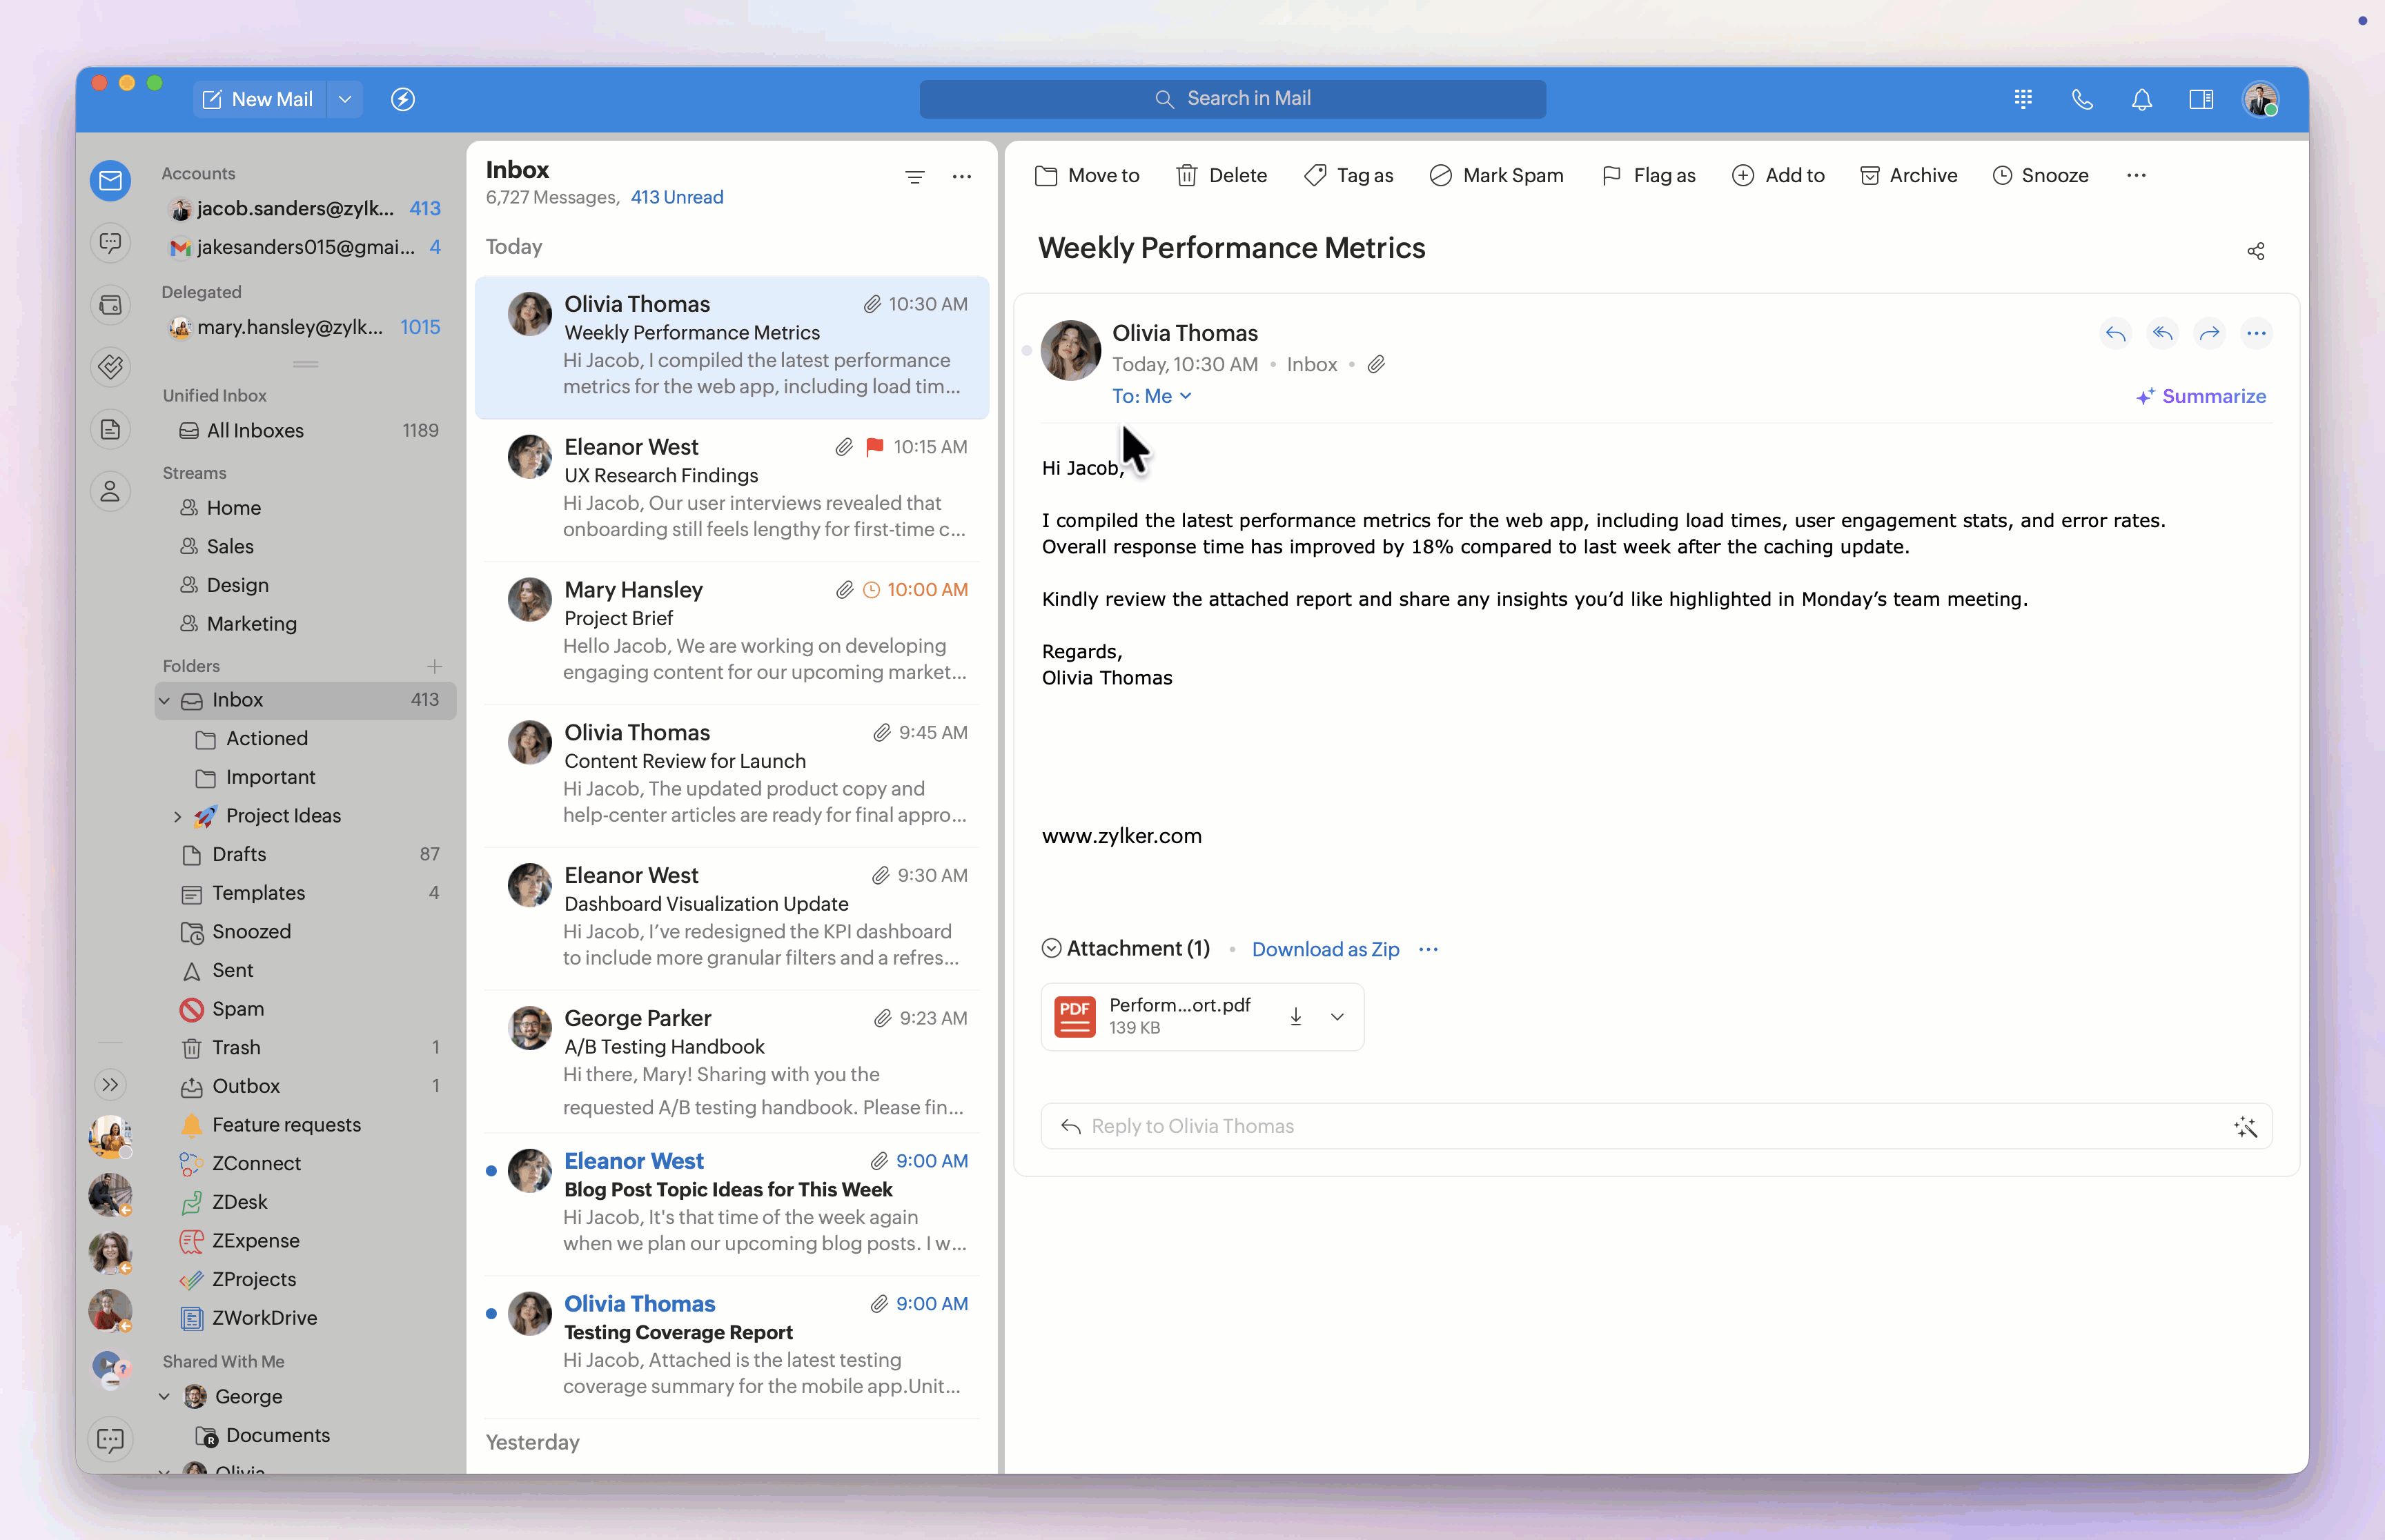2385x1540 pixels.
Task: Toggle the unread dot on Blog Post email
Action: (491, 1171)
